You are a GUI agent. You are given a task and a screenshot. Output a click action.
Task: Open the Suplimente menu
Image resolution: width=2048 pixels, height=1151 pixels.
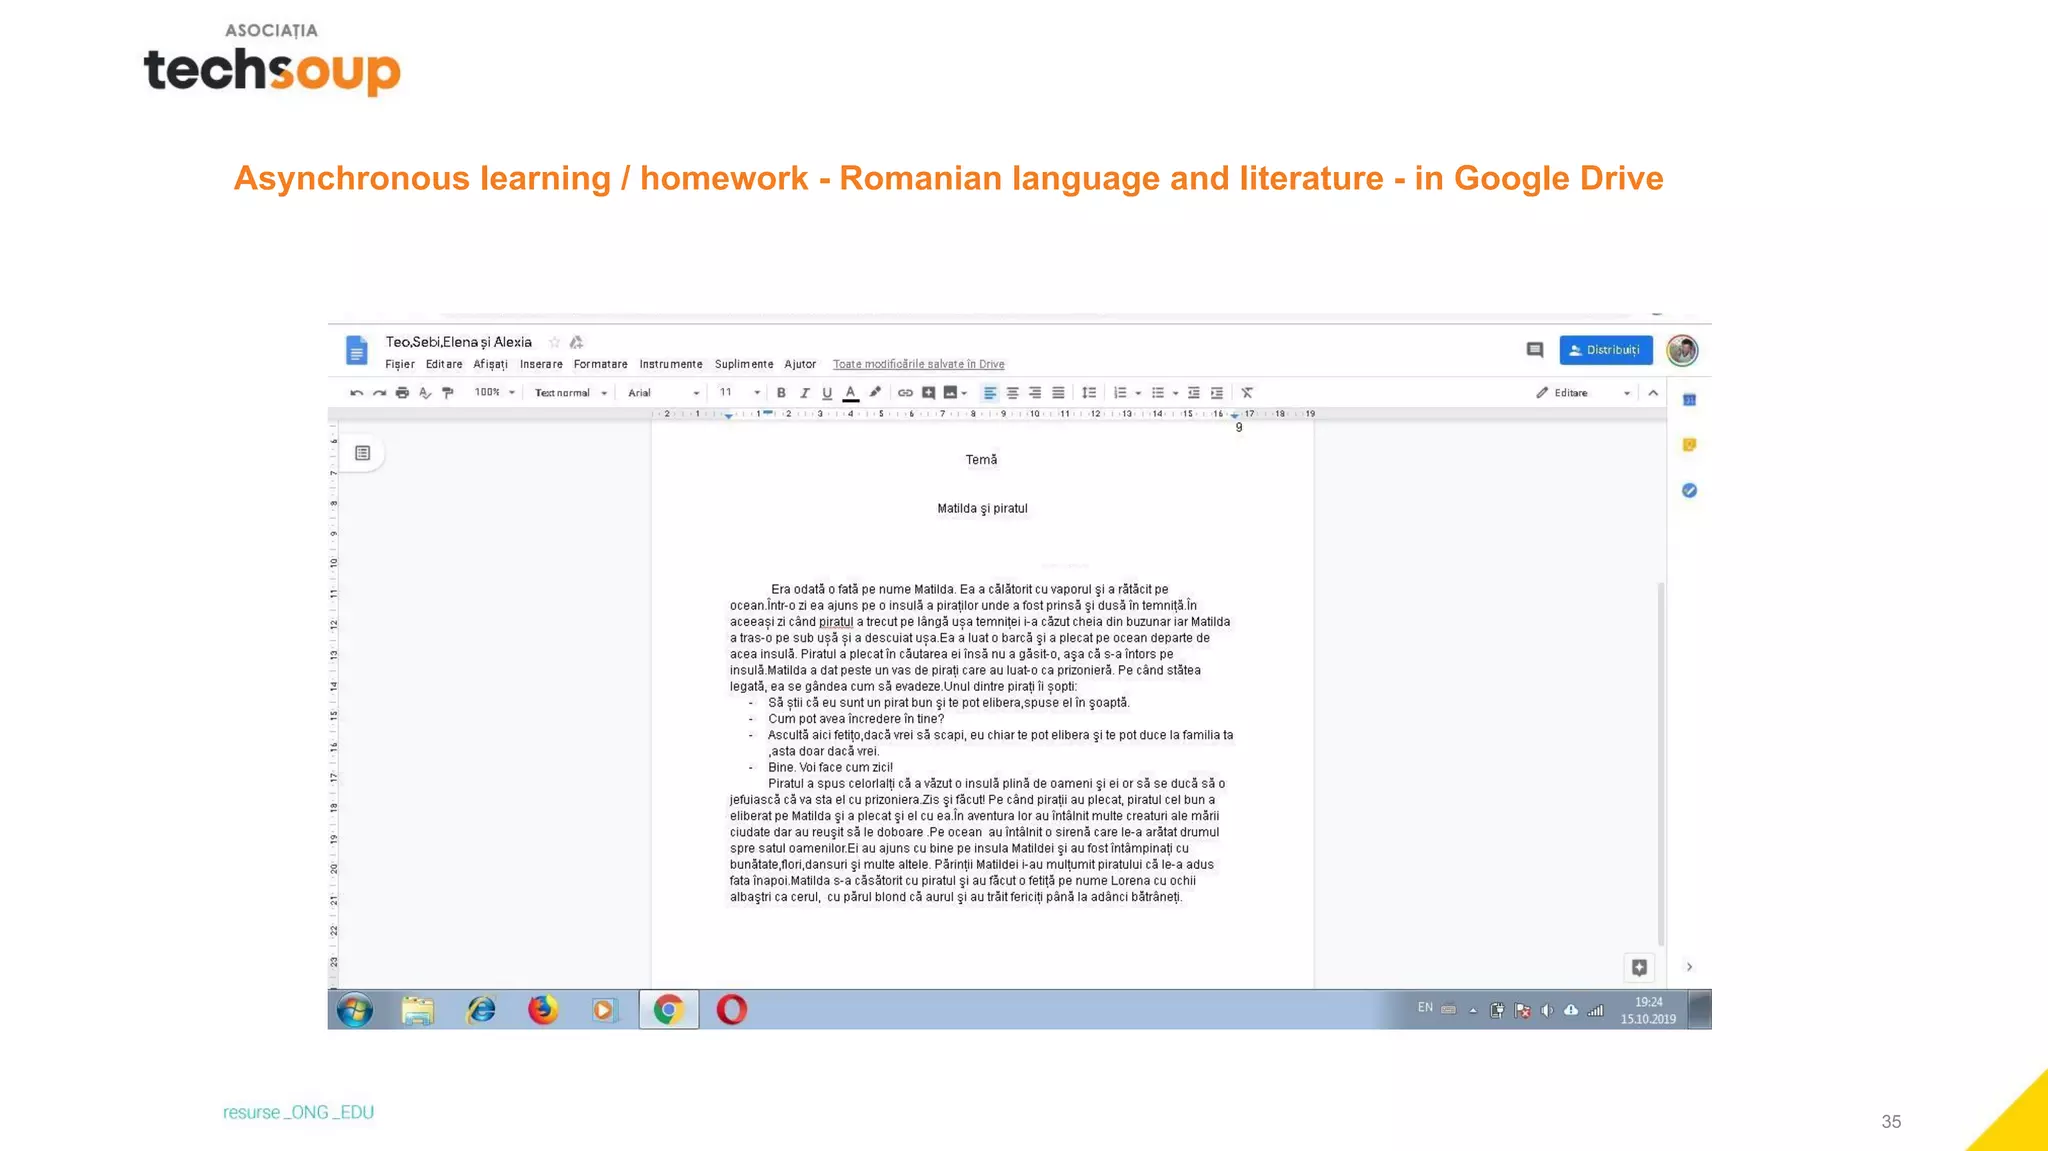tap(744, 364)
